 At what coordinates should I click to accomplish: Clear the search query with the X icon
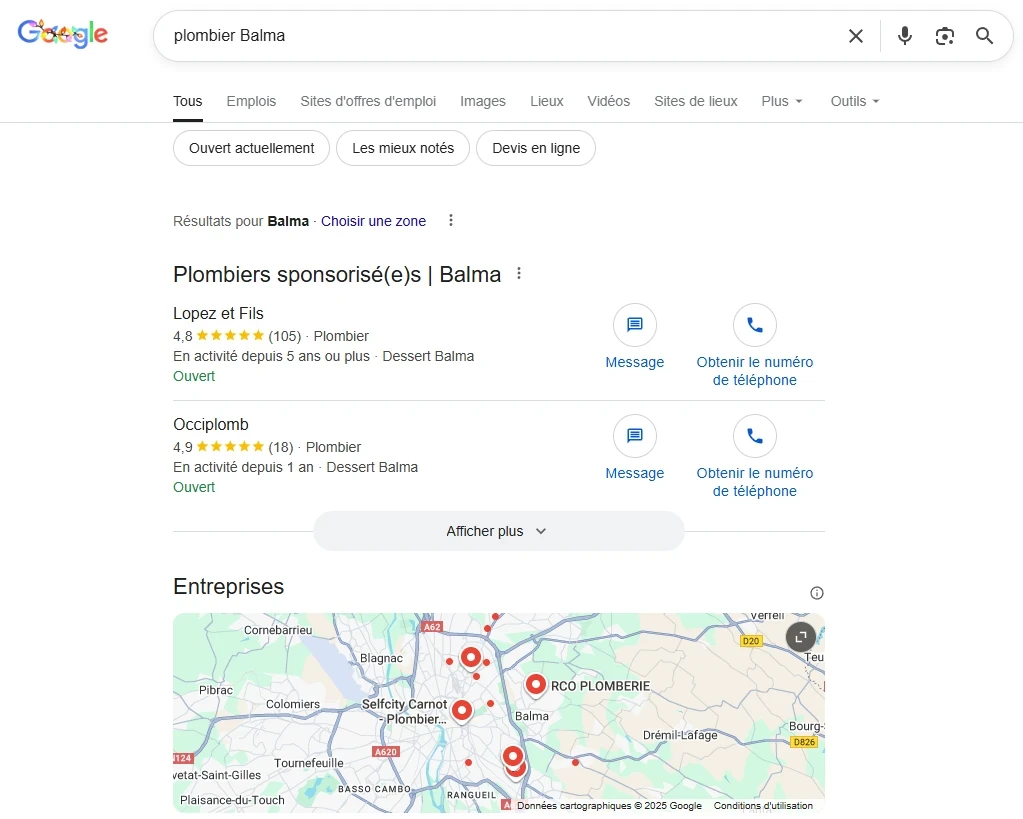click(x=855, y=35)
